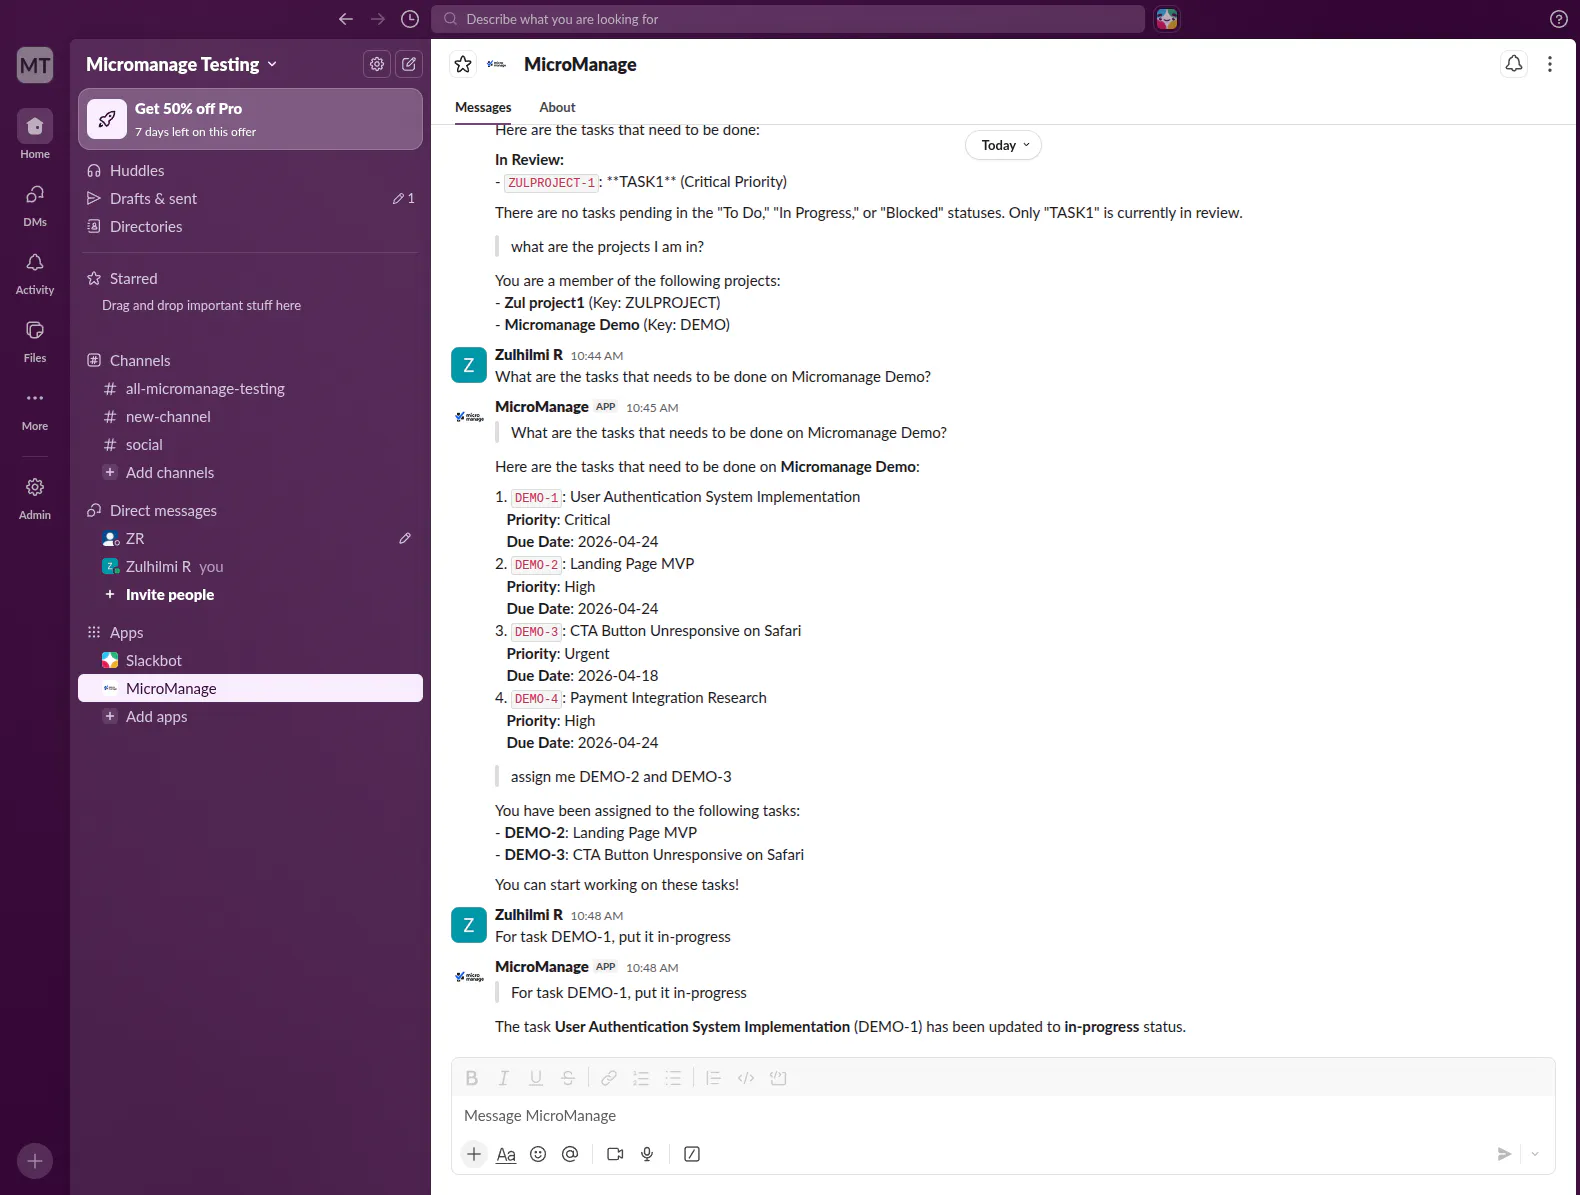The width and height of the screenshot is (1580, 1195).
Task: Collapse the Apps section
Action: pyautogui.click(x=126, y=632)
